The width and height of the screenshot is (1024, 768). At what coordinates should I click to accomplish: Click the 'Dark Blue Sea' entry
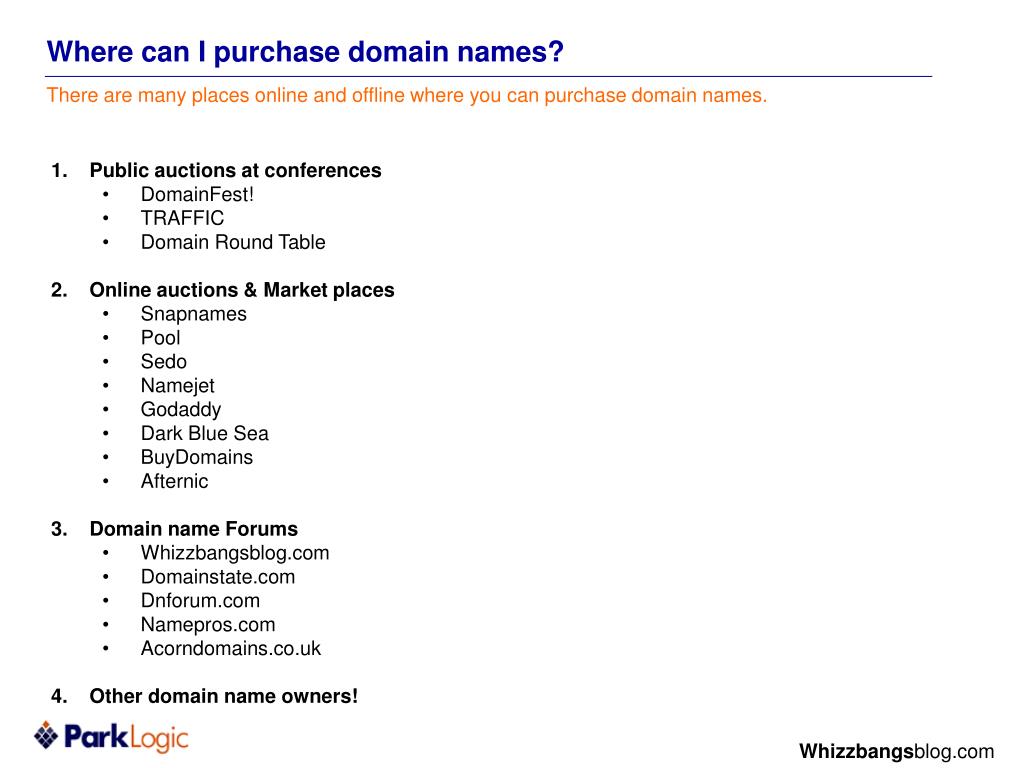(205, 434)
